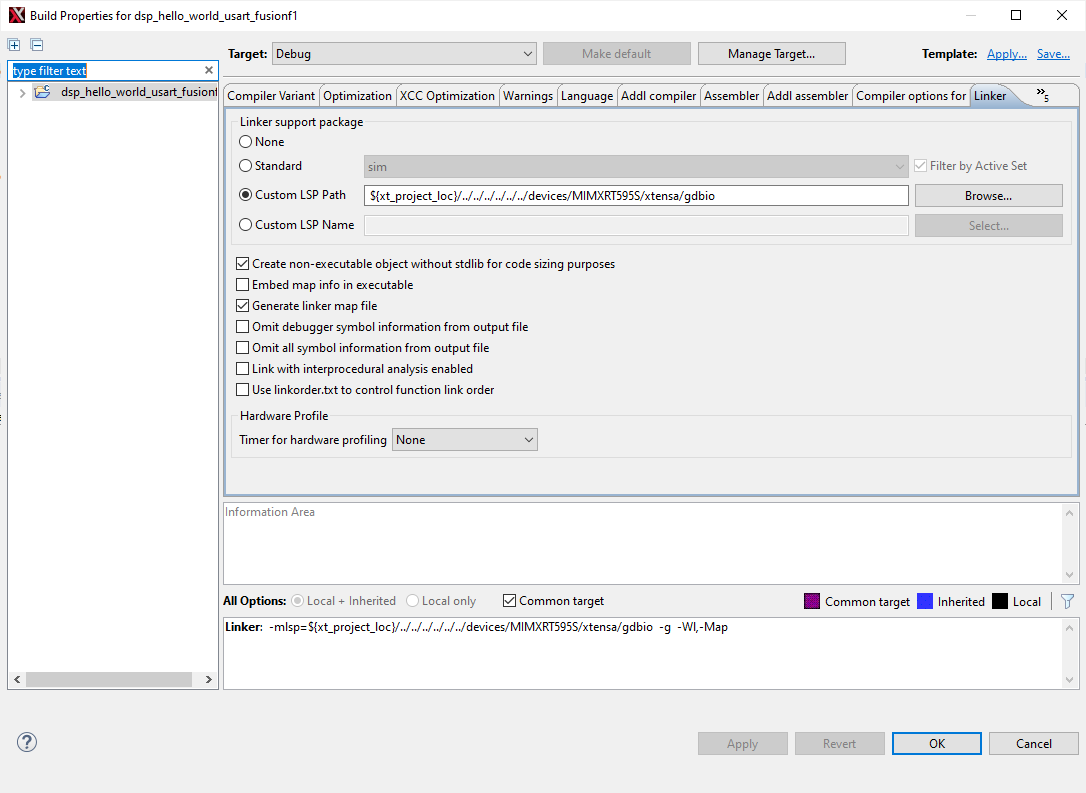The image size is (1086, 793).
Task: Enable Embed map info in executable
Action: click(x=243, y=285)
